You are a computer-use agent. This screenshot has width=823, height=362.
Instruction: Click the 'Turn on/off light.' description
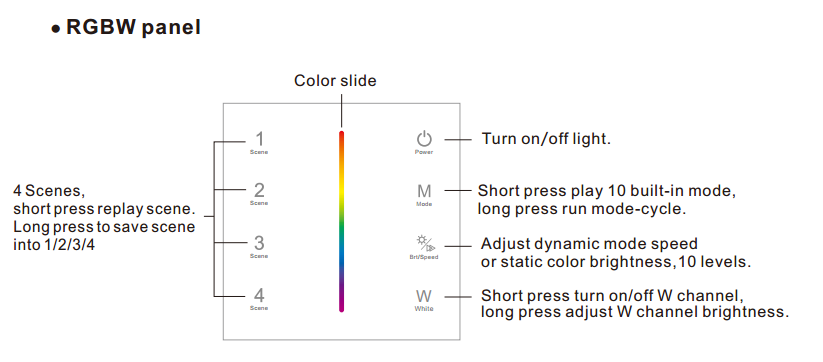(x=546, y=139)
